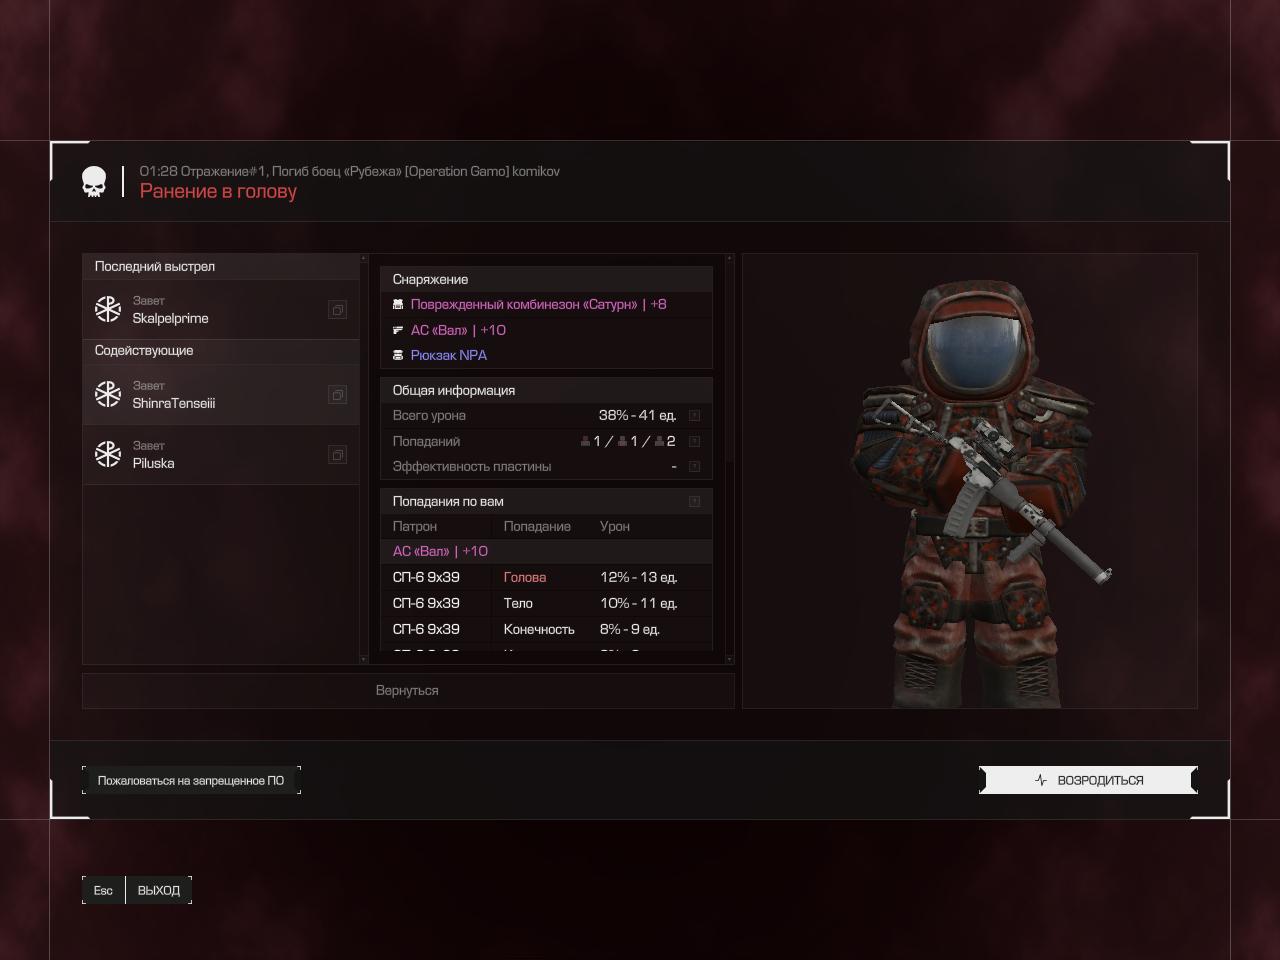Click Патрон column header
The height and width of the screenshot is (960, 1280).
click(415, 526)
